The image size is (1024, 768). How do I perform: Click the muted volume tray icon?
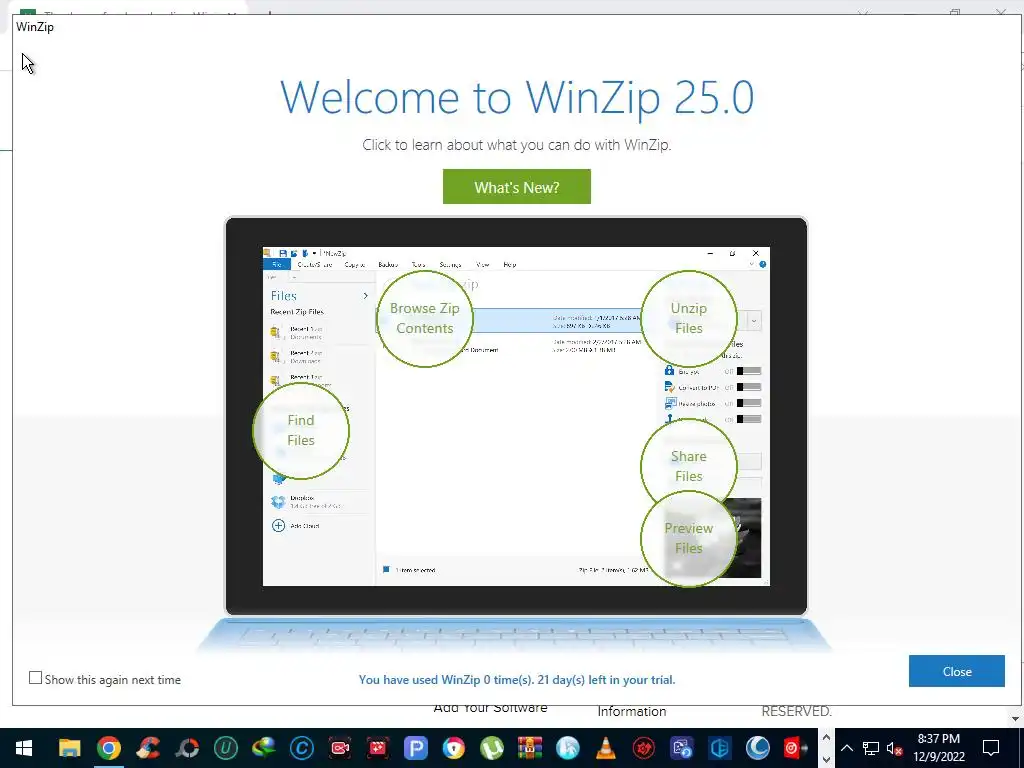tap(894, 748)
